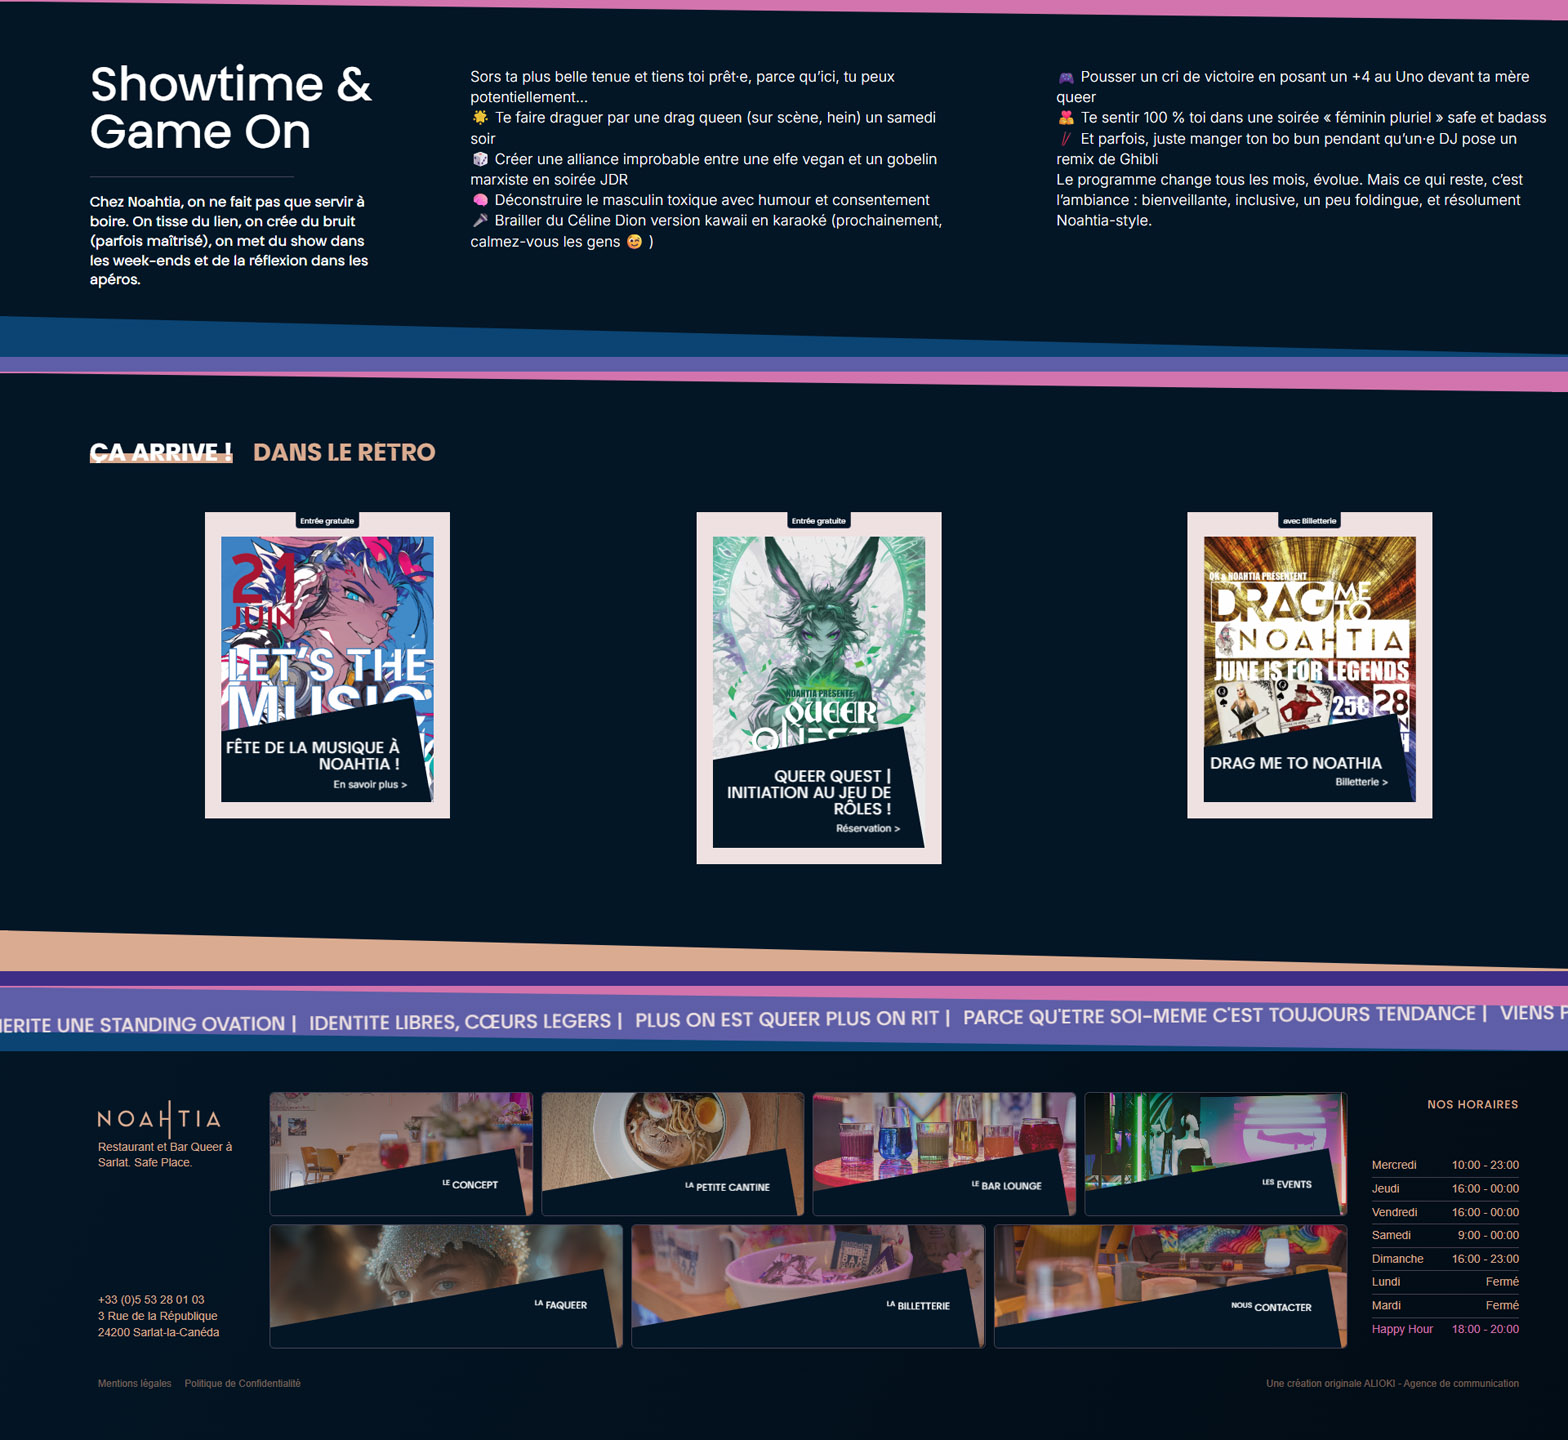Open the DANS LE RETRO tab
Screen dimensions: 1568x1440
pos(344,452)
